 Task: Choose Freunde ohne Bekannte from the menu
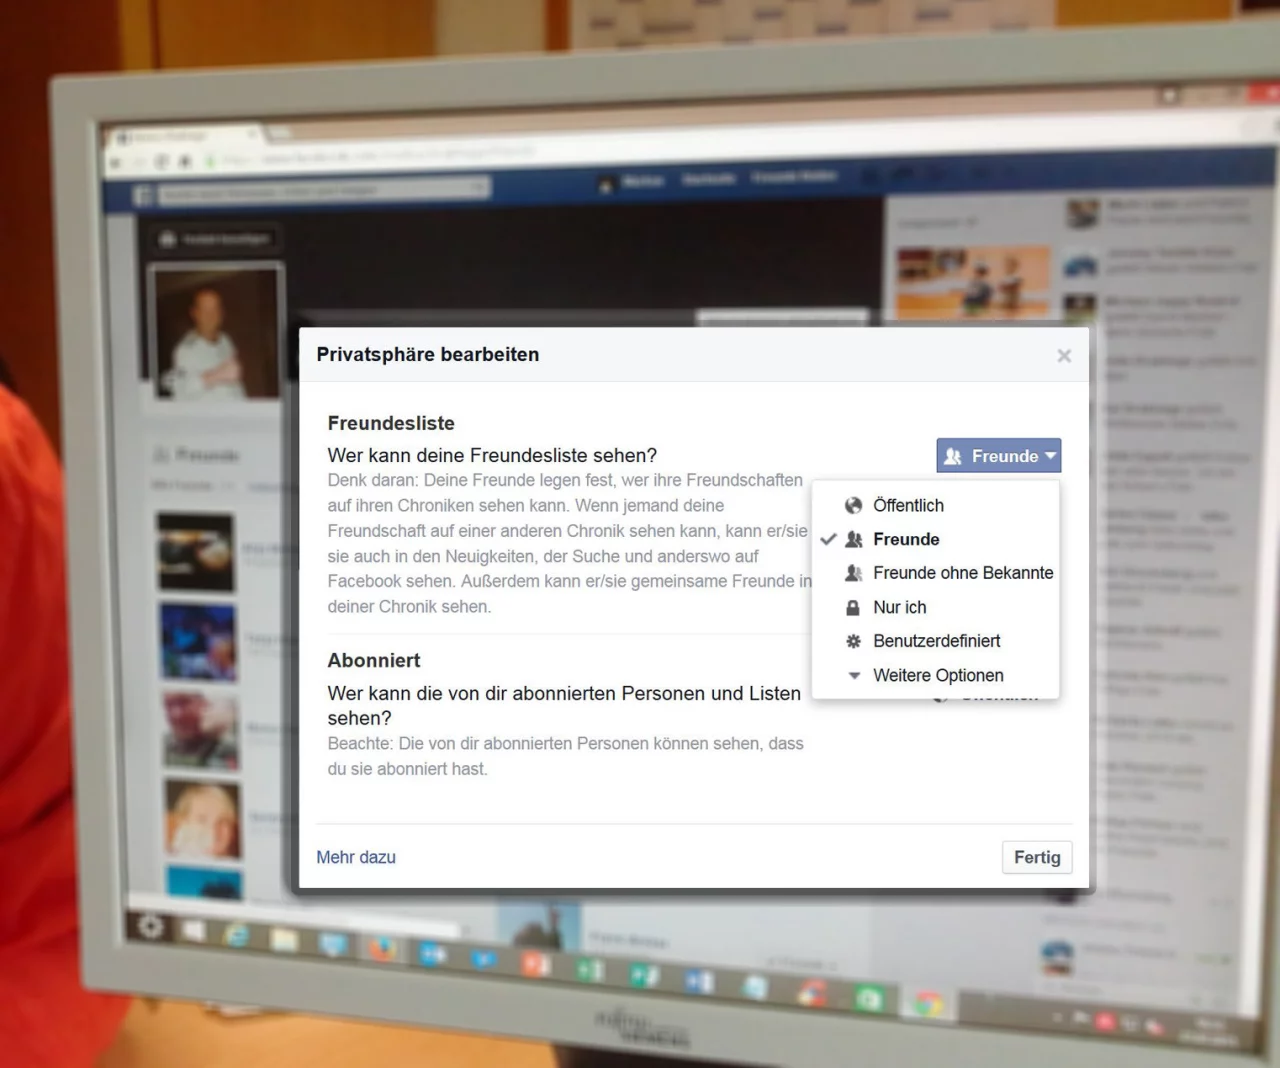pos(962,573)
